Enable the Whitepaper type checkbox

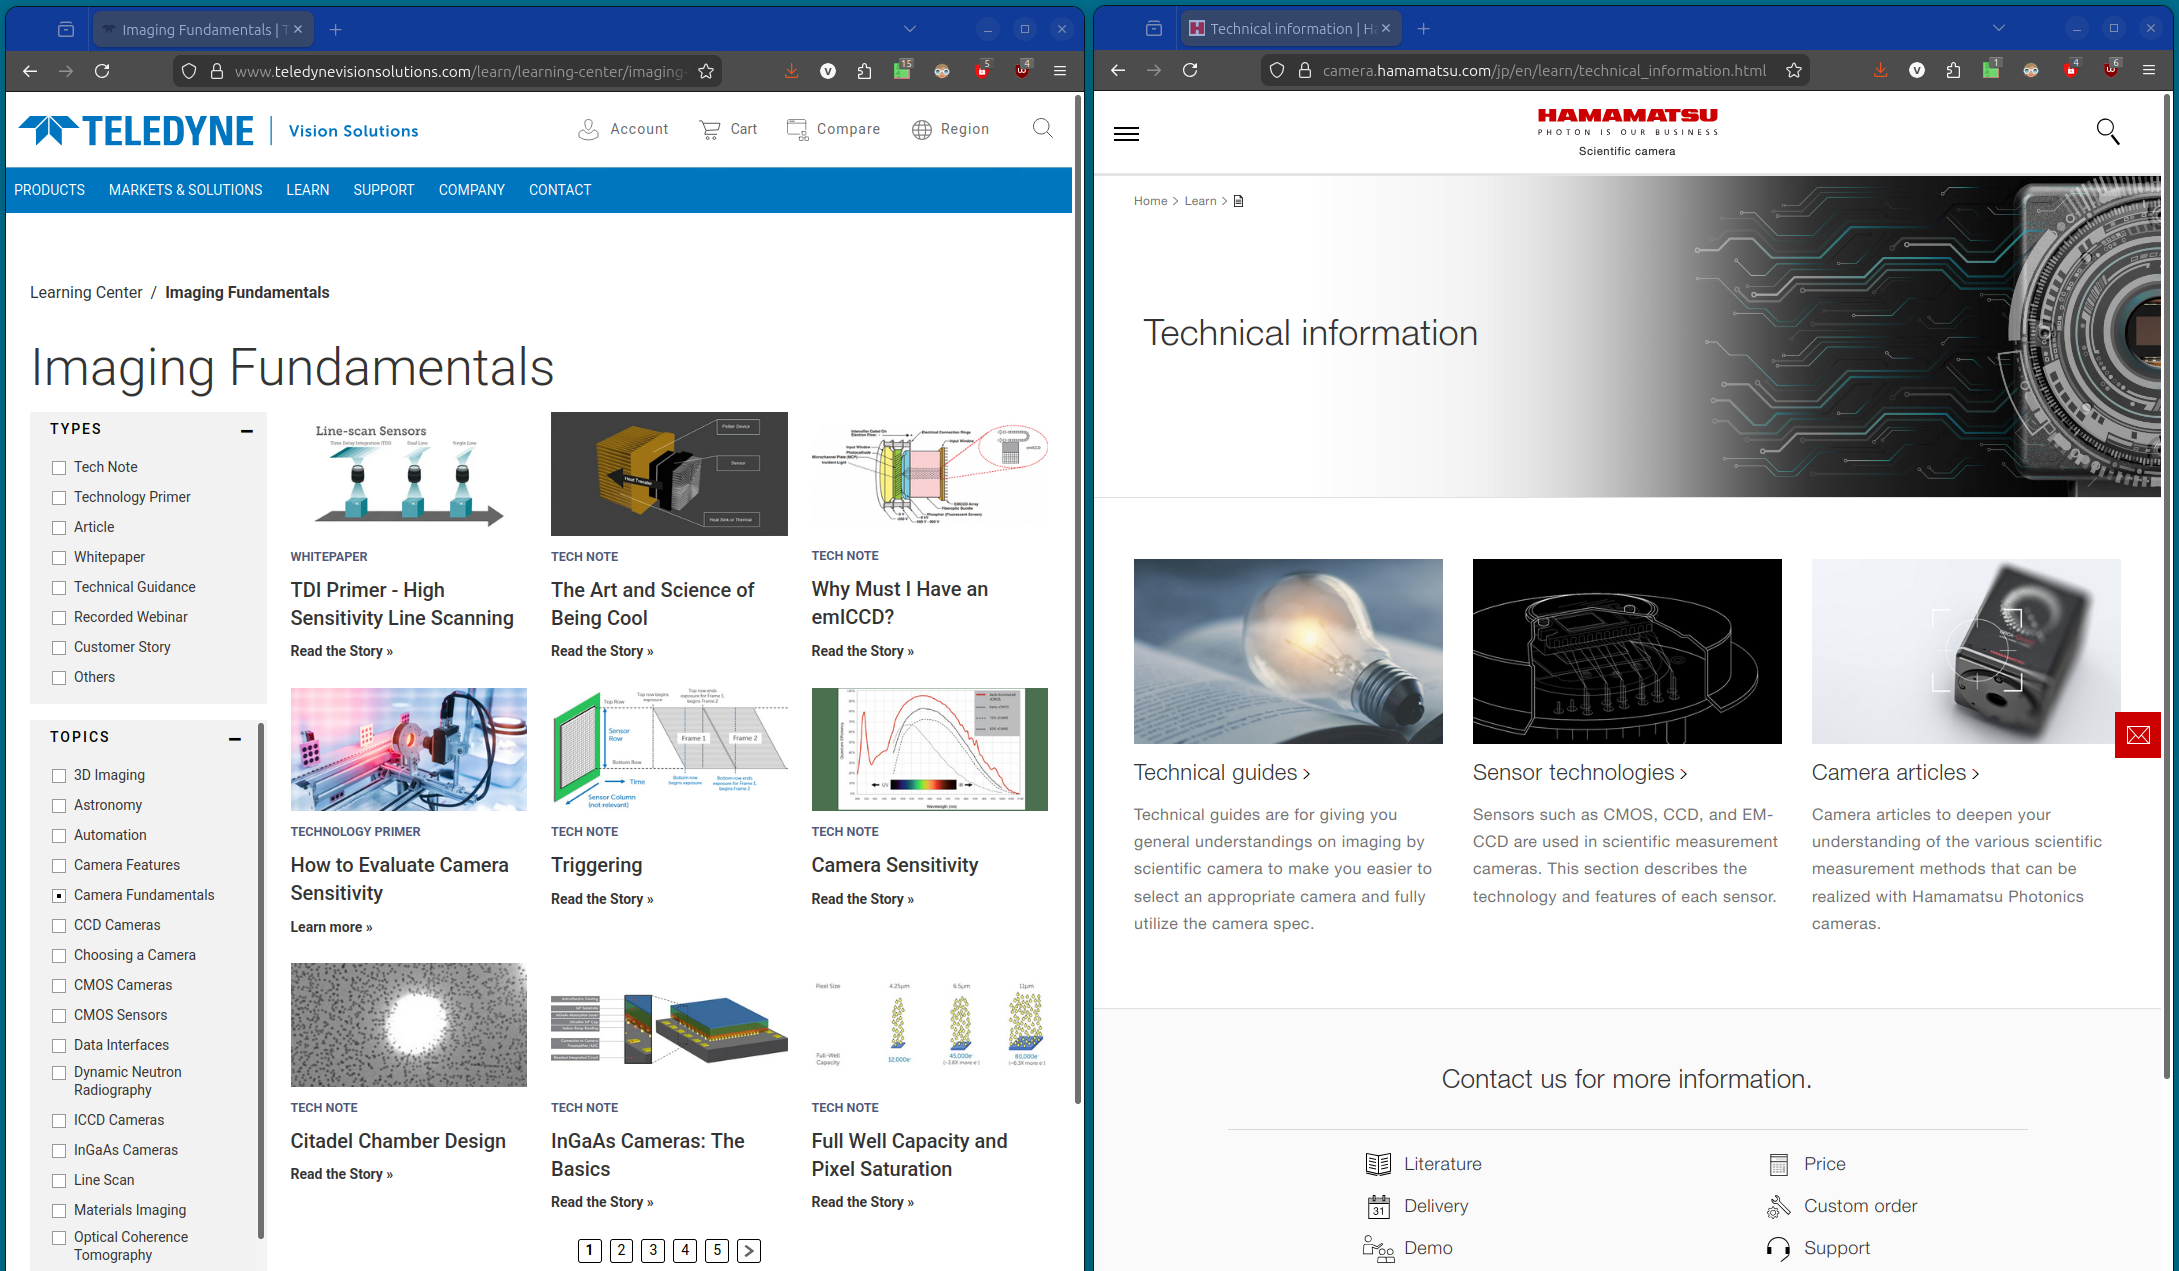click(x=59, y=558)
